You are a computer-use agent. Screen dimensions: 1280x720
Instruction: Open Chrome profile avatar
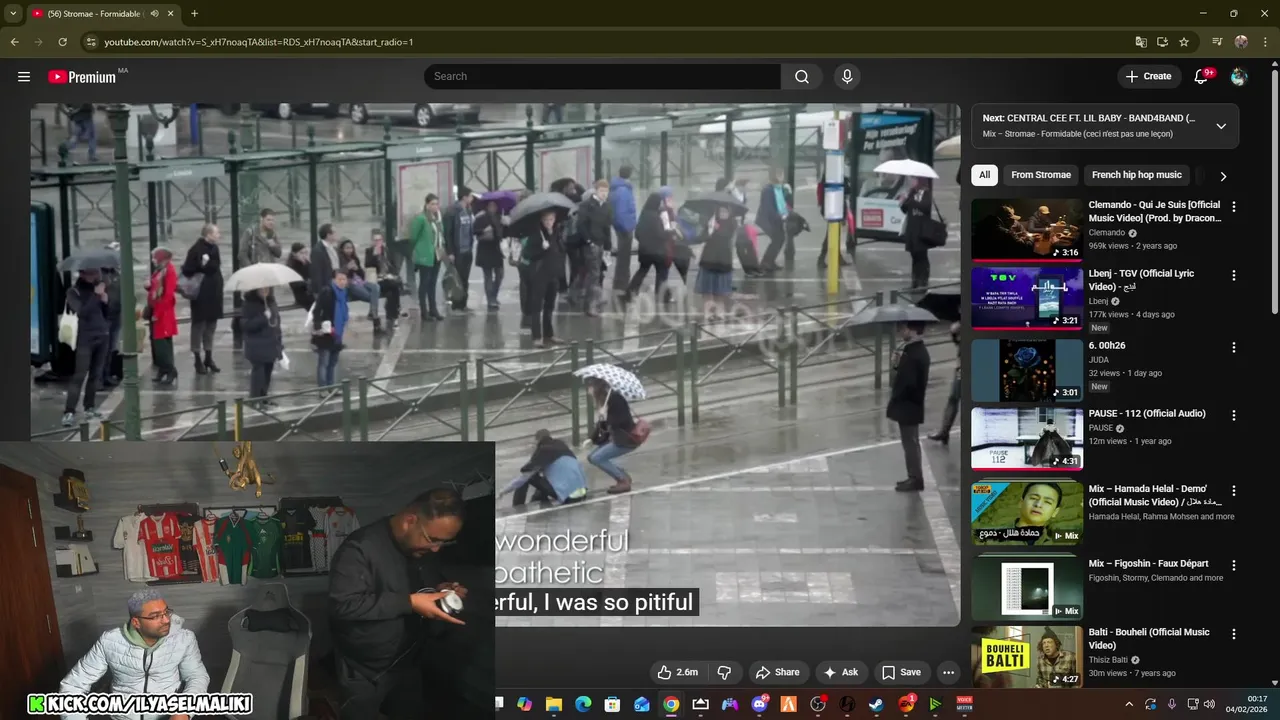click(1241, 42)
